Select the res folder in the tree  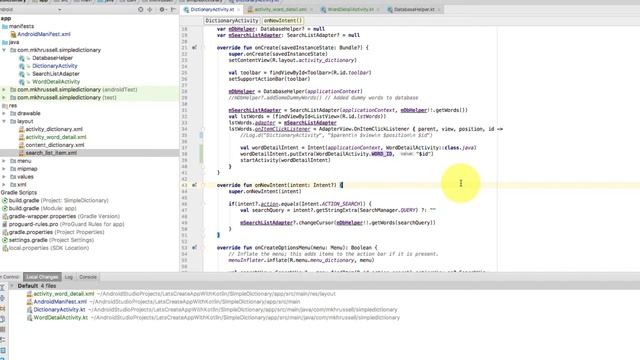(x=13, y=106)
